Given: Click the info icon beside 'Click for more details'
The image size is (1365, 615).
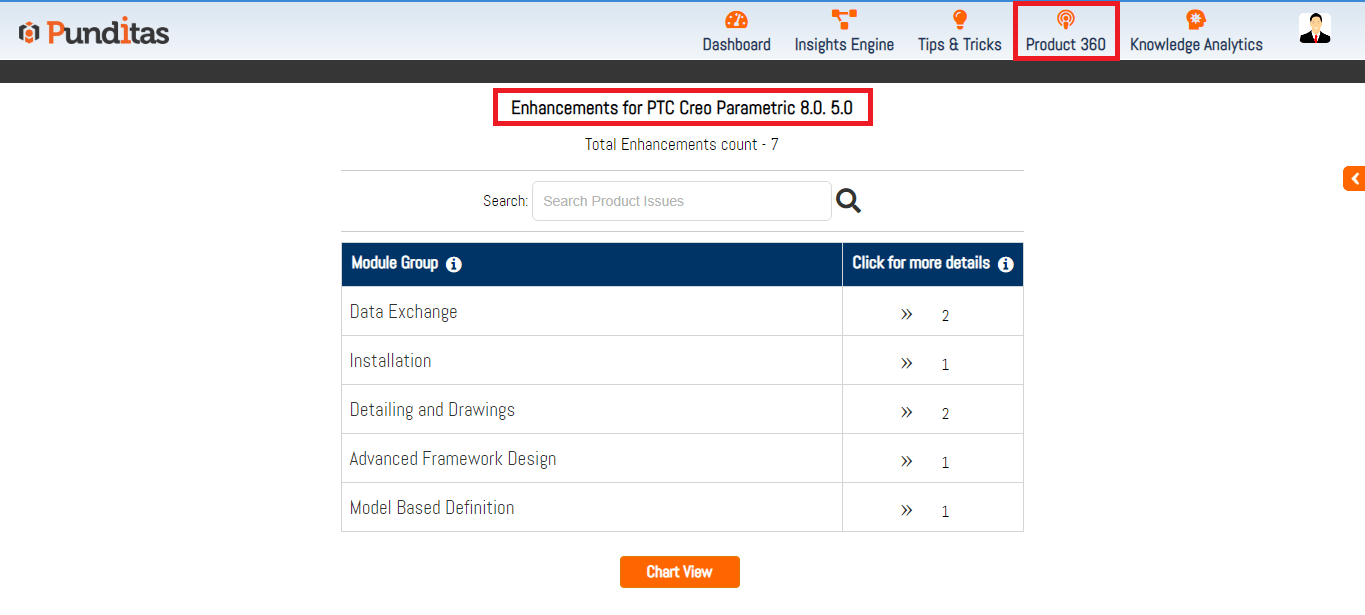Looking at the screenshot, I should [x=1005, y=265].
